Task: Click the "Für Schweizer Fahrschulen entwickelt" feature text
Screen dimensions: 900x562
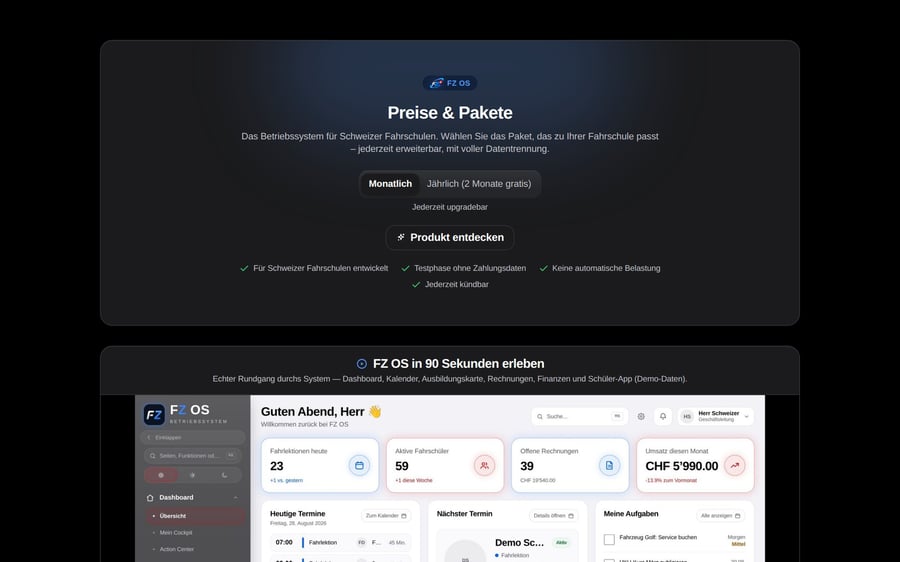Action: 321,268
